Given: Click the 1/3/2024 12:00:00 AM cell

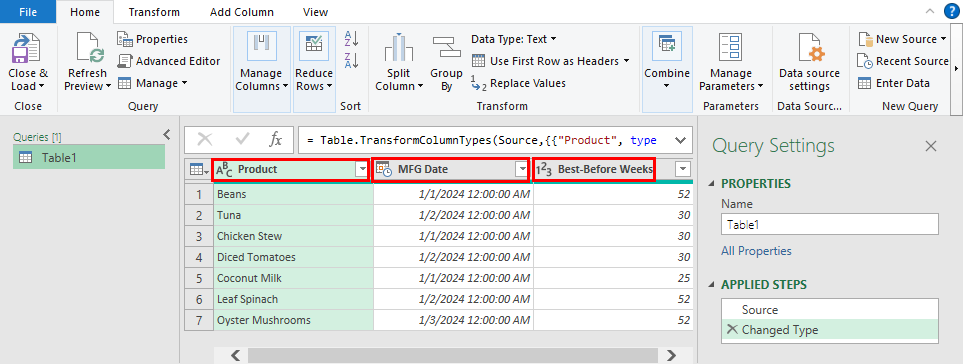Looking at the screenshot, I should pyautogui.click(x=453, y=320).
